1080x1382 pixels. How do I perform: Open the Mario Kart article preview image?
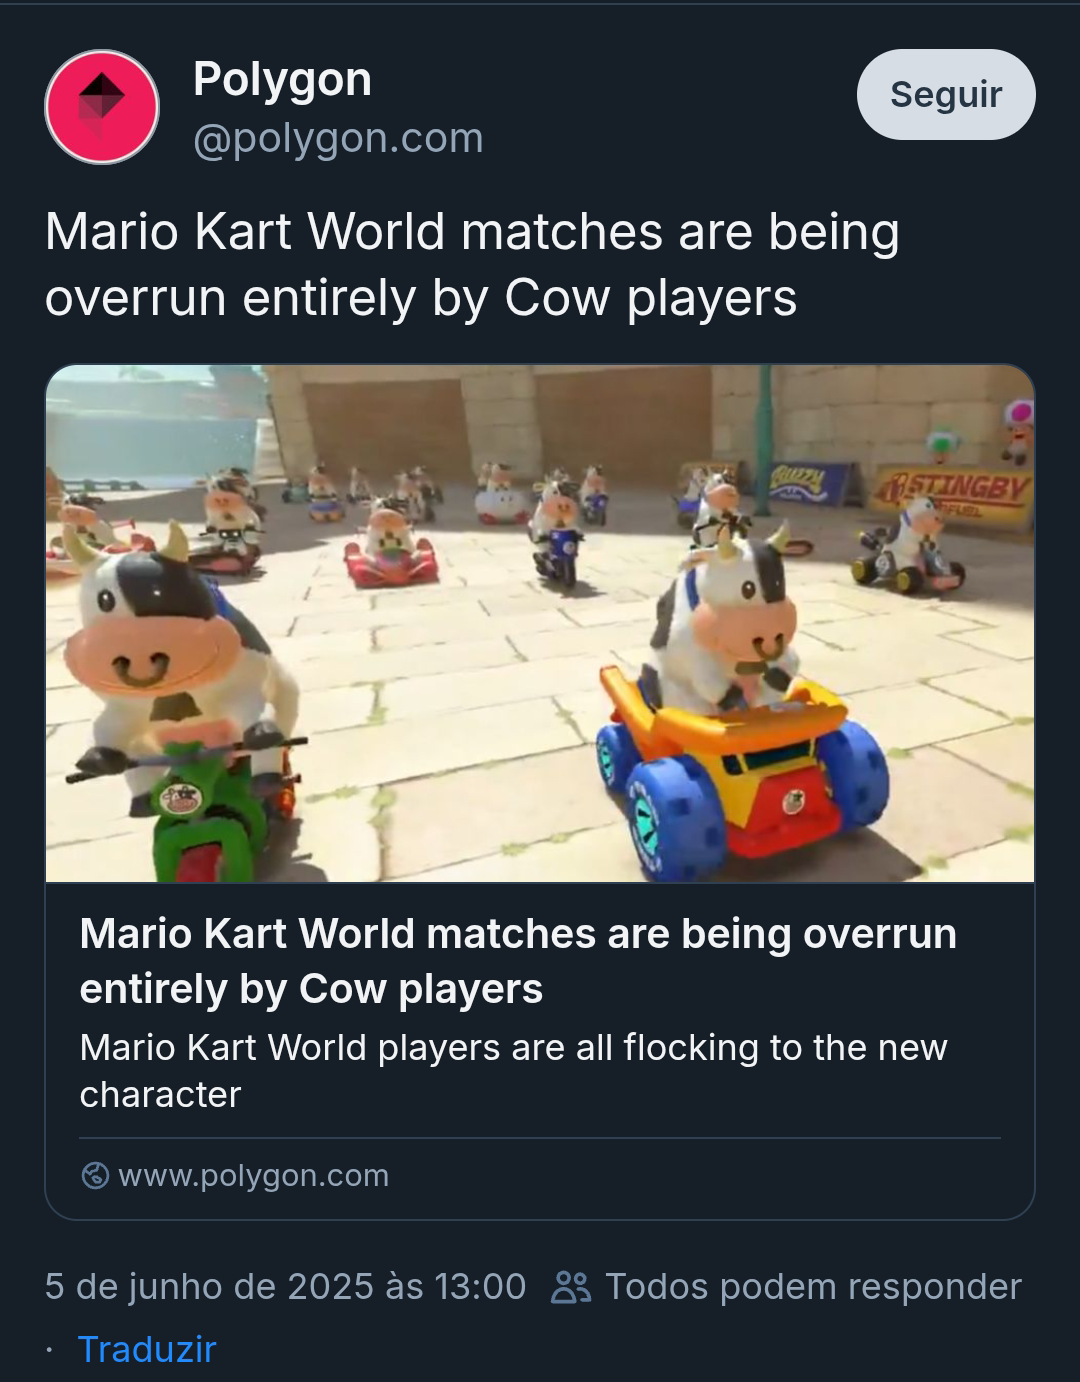pyautogui.click(x=540, y=623)
